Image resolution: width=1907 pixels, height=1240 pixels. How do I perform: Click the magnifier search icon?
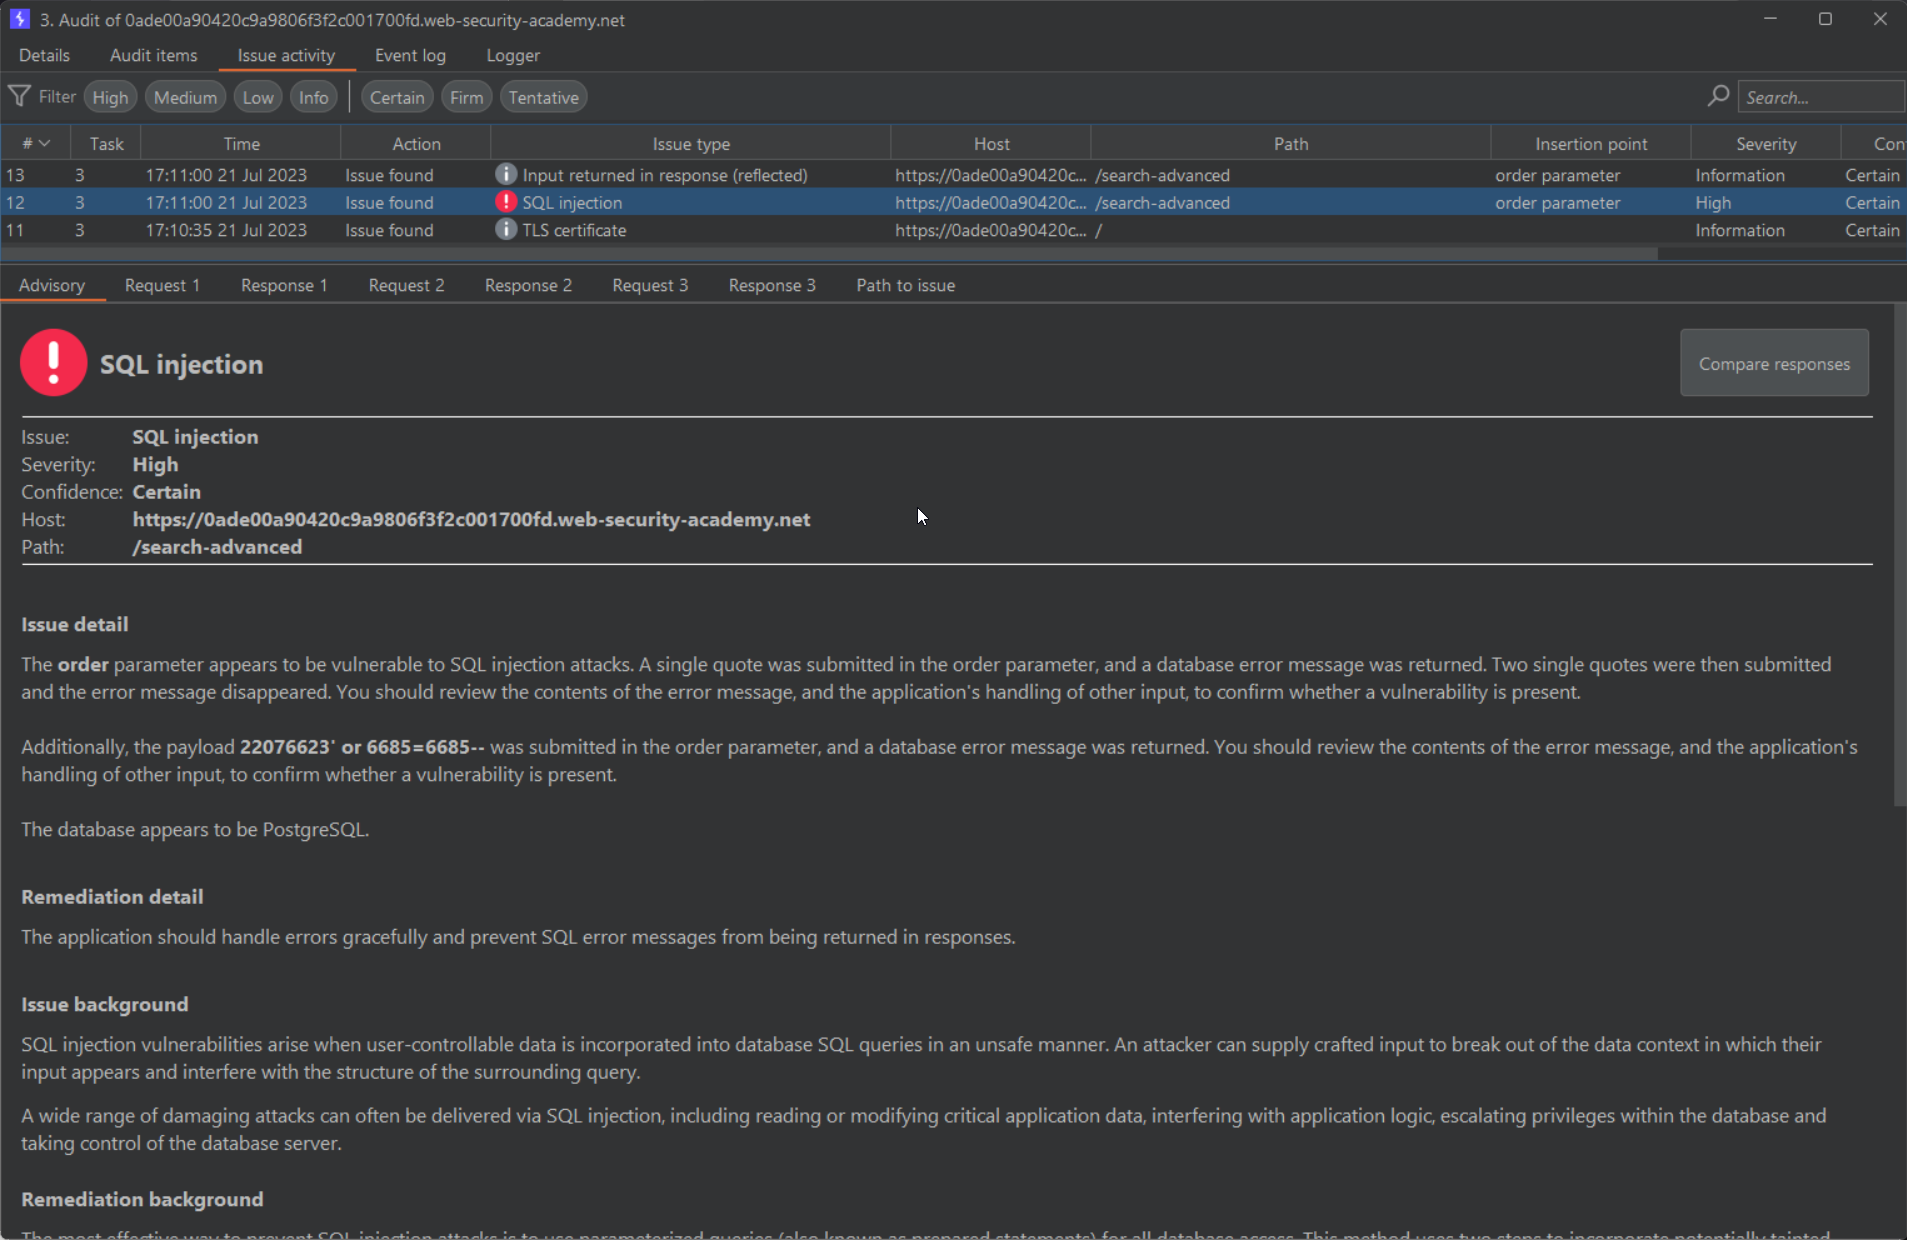(1718, 96)
